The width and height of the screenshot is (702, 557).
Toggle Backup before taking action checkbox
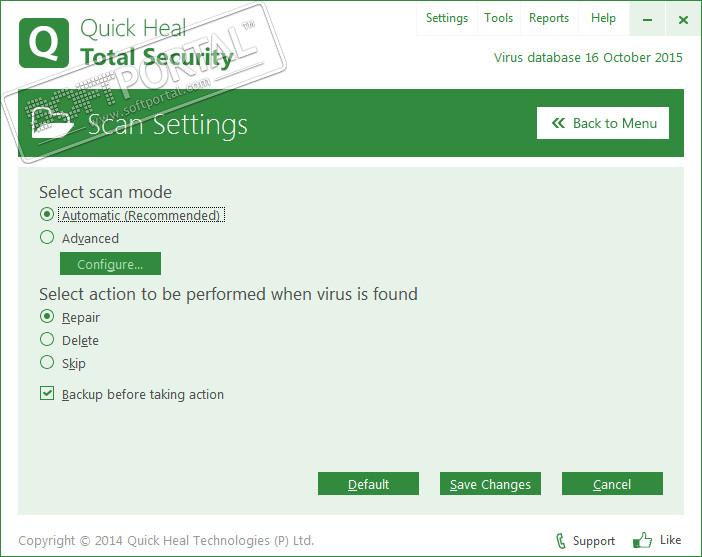[x=47, y=394]
